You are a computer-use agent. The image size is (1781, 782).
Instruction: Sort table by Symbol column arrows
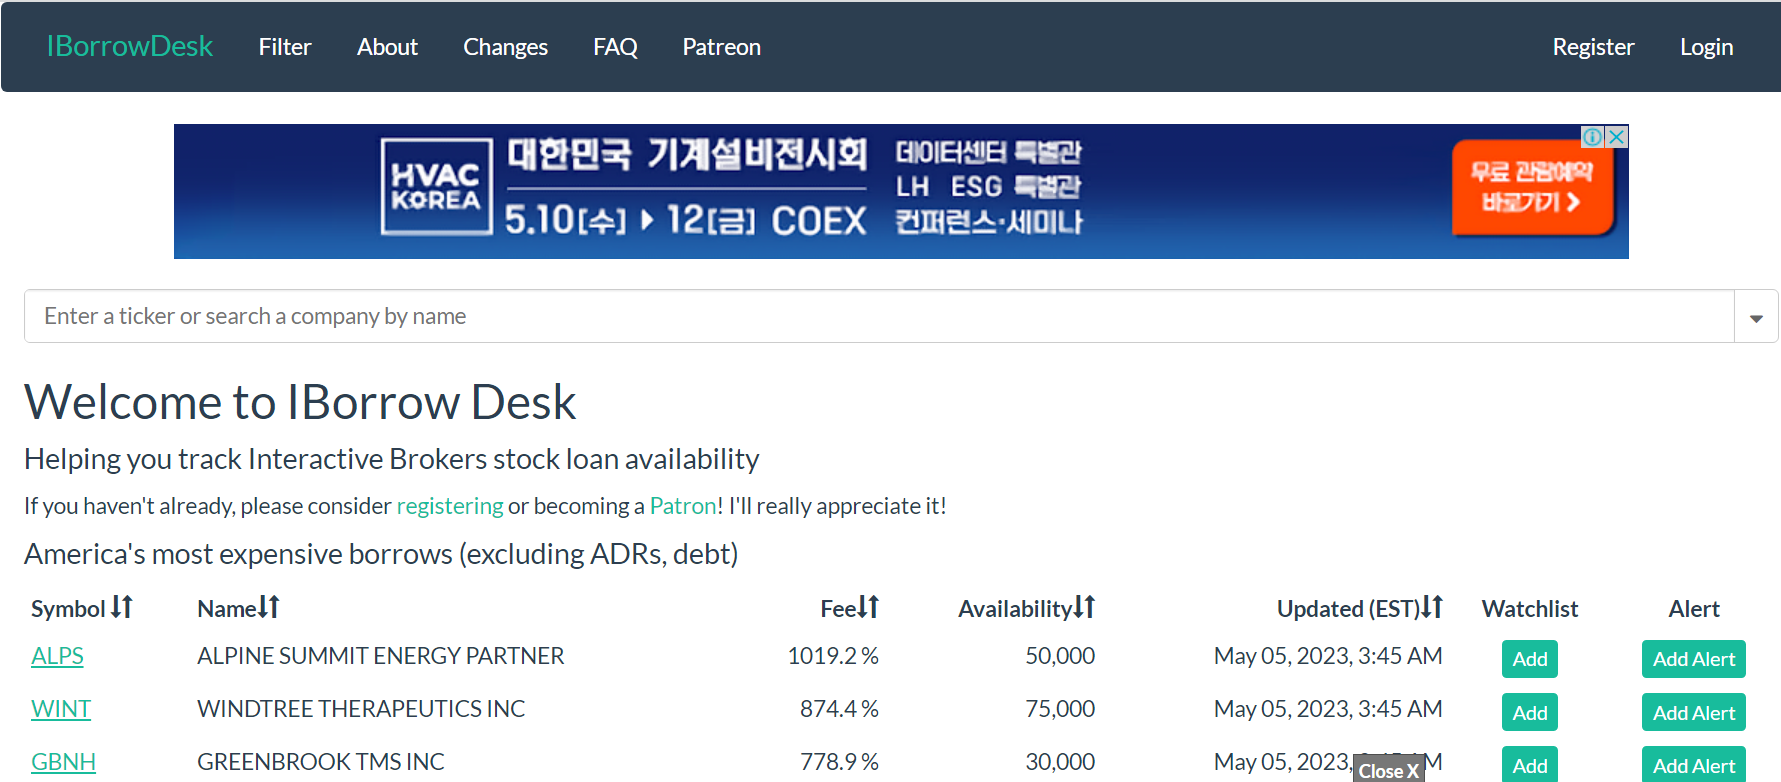coord(122,607)
